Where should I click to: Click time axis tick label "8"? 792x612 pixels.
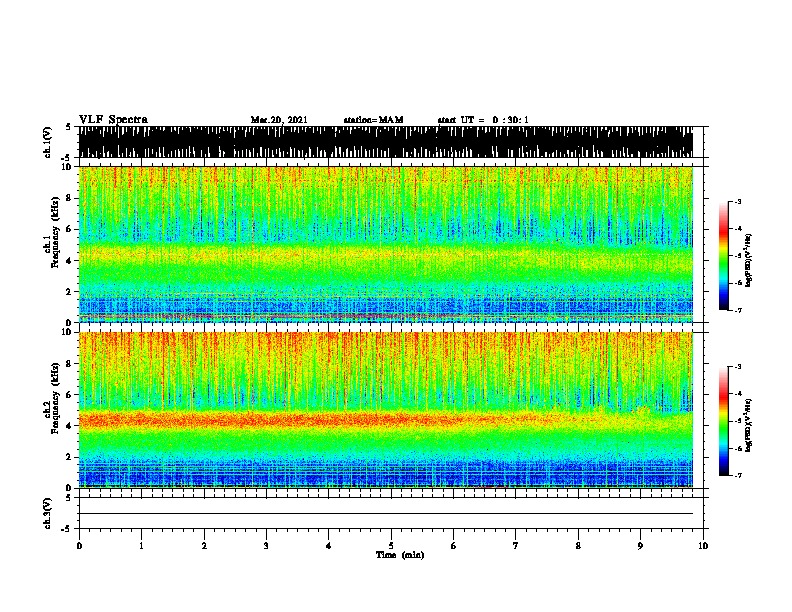coord(578,546)
